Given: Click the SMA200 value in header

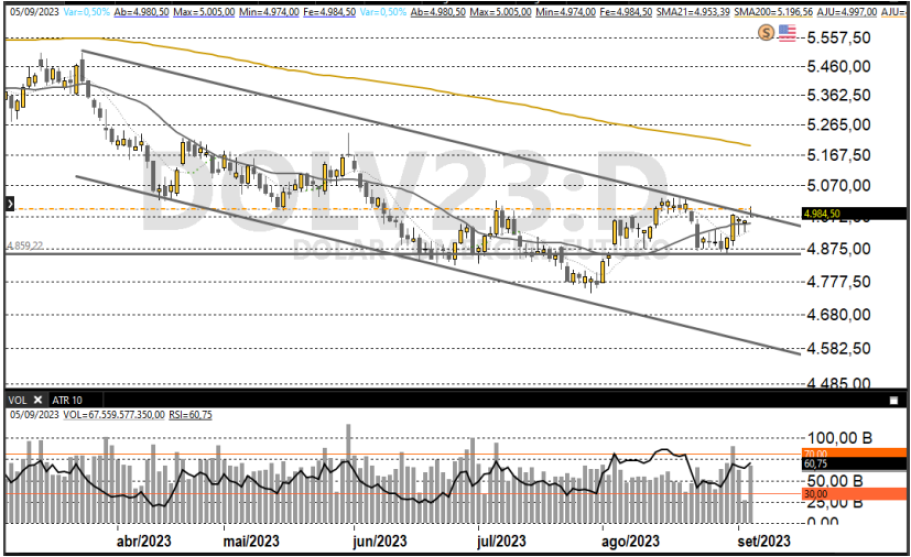Looking at the screenshot, I should 756,10.
